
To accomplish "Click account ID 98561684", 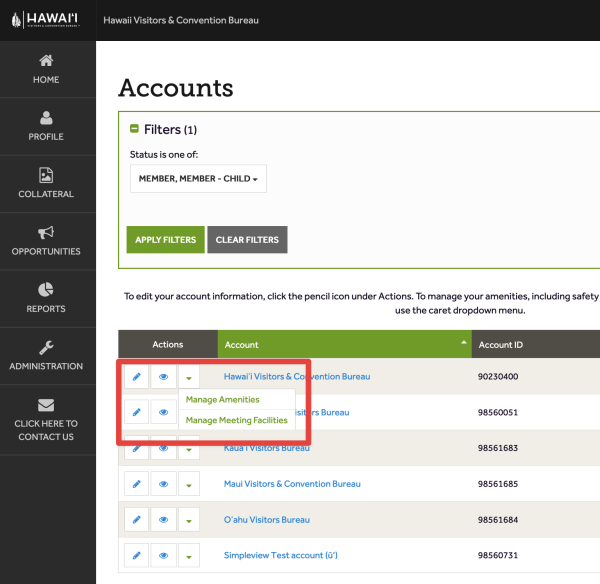I will (498, 520).
